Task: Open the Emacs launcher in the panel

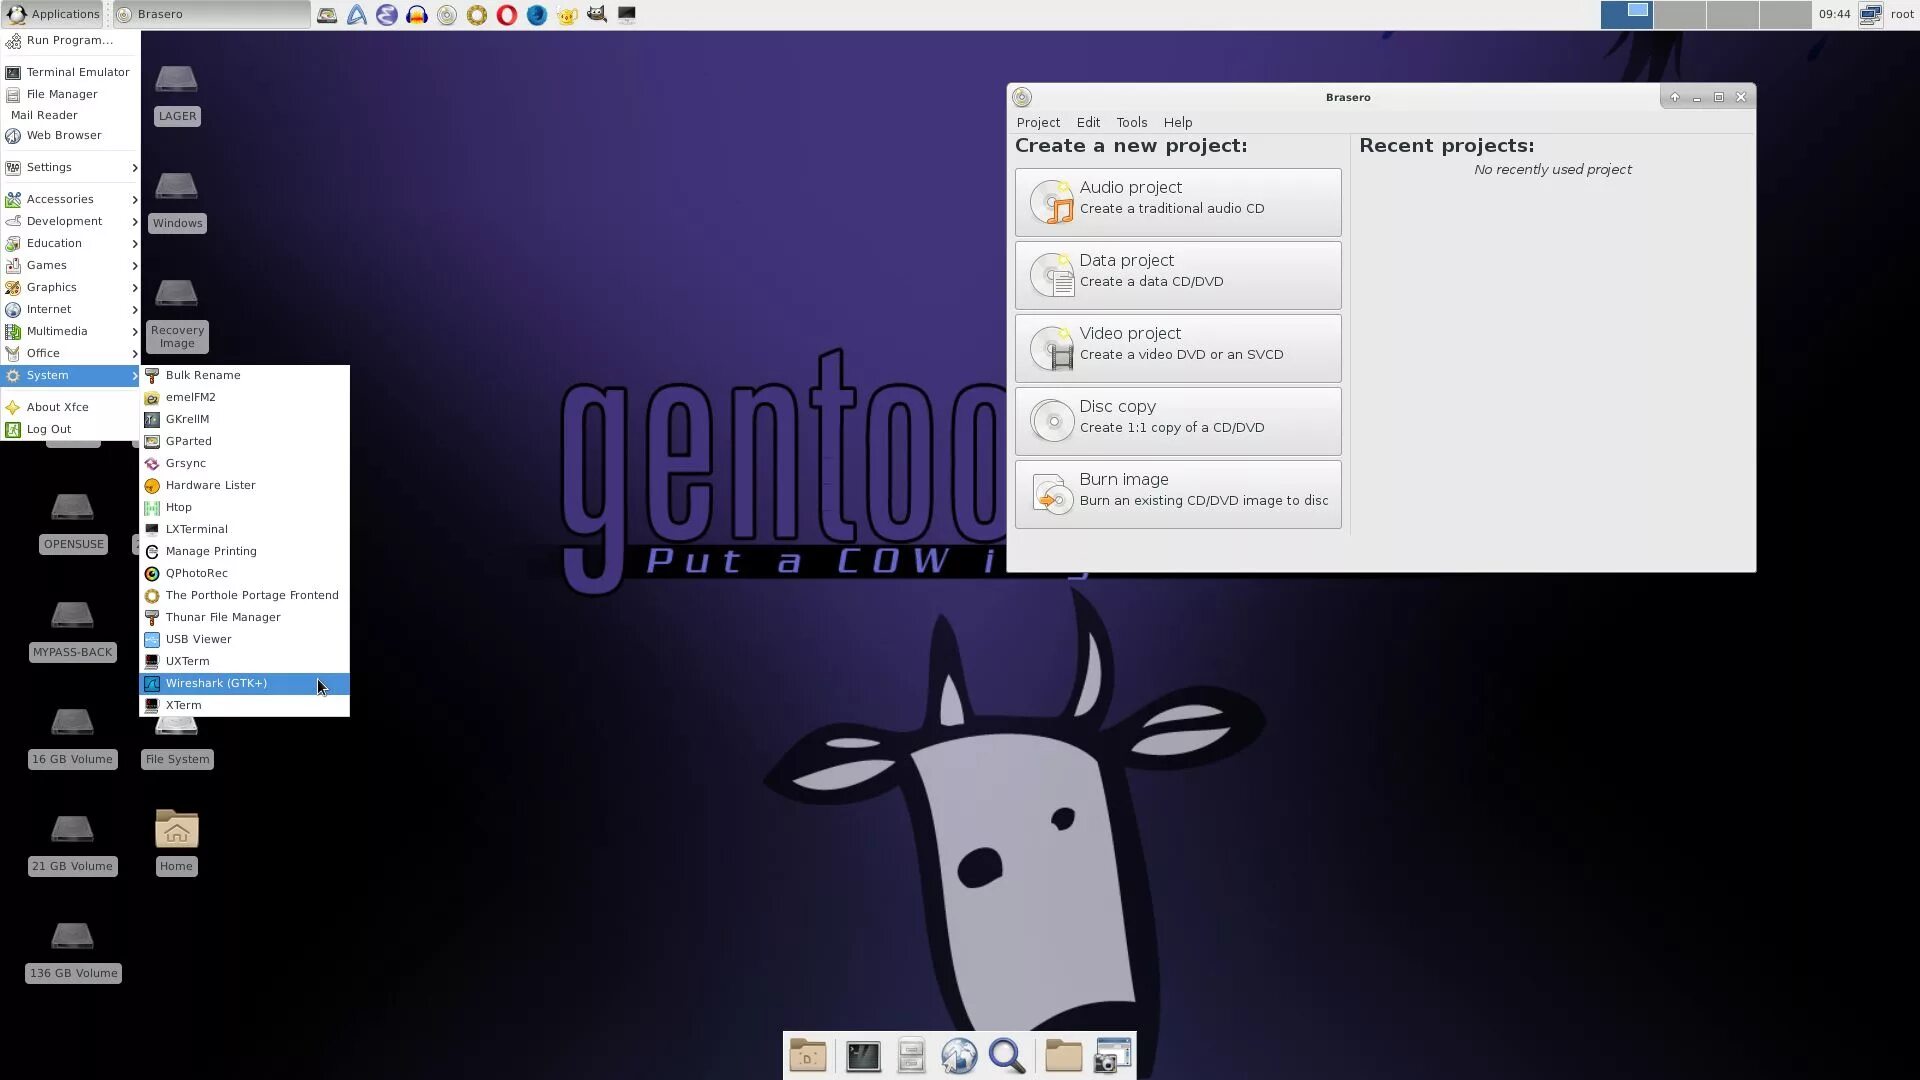Action: 387,14
